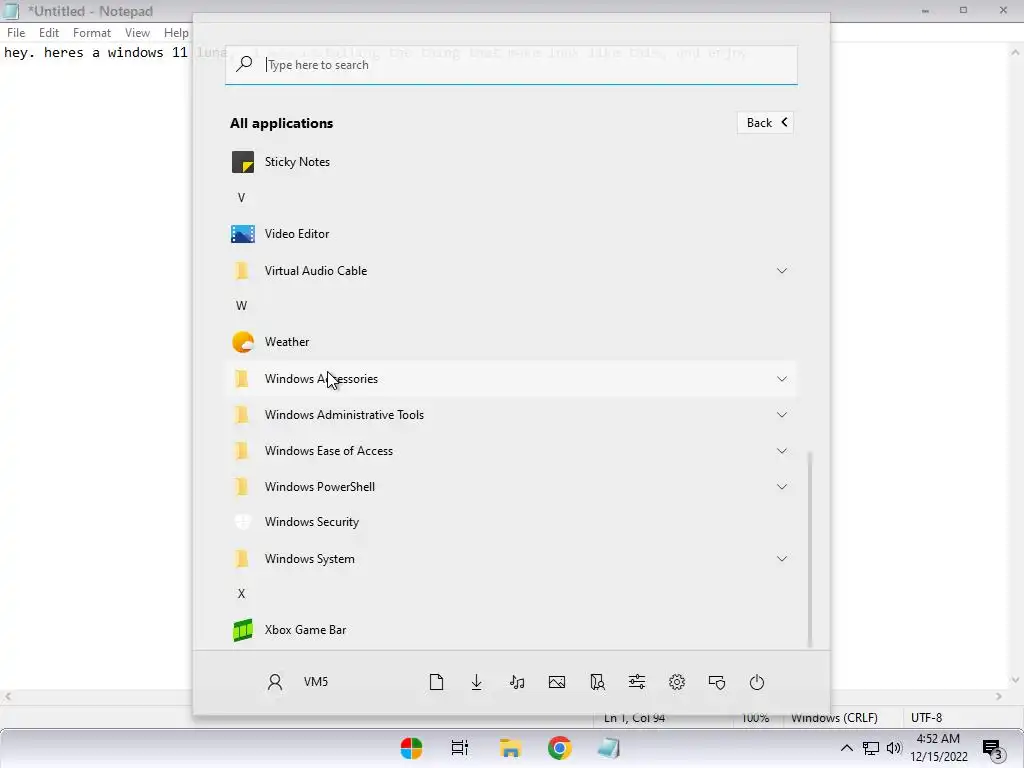Launch Google Chrome from the taskbar
Viewport: 1024px width, 768px height.
click(560, 748)
